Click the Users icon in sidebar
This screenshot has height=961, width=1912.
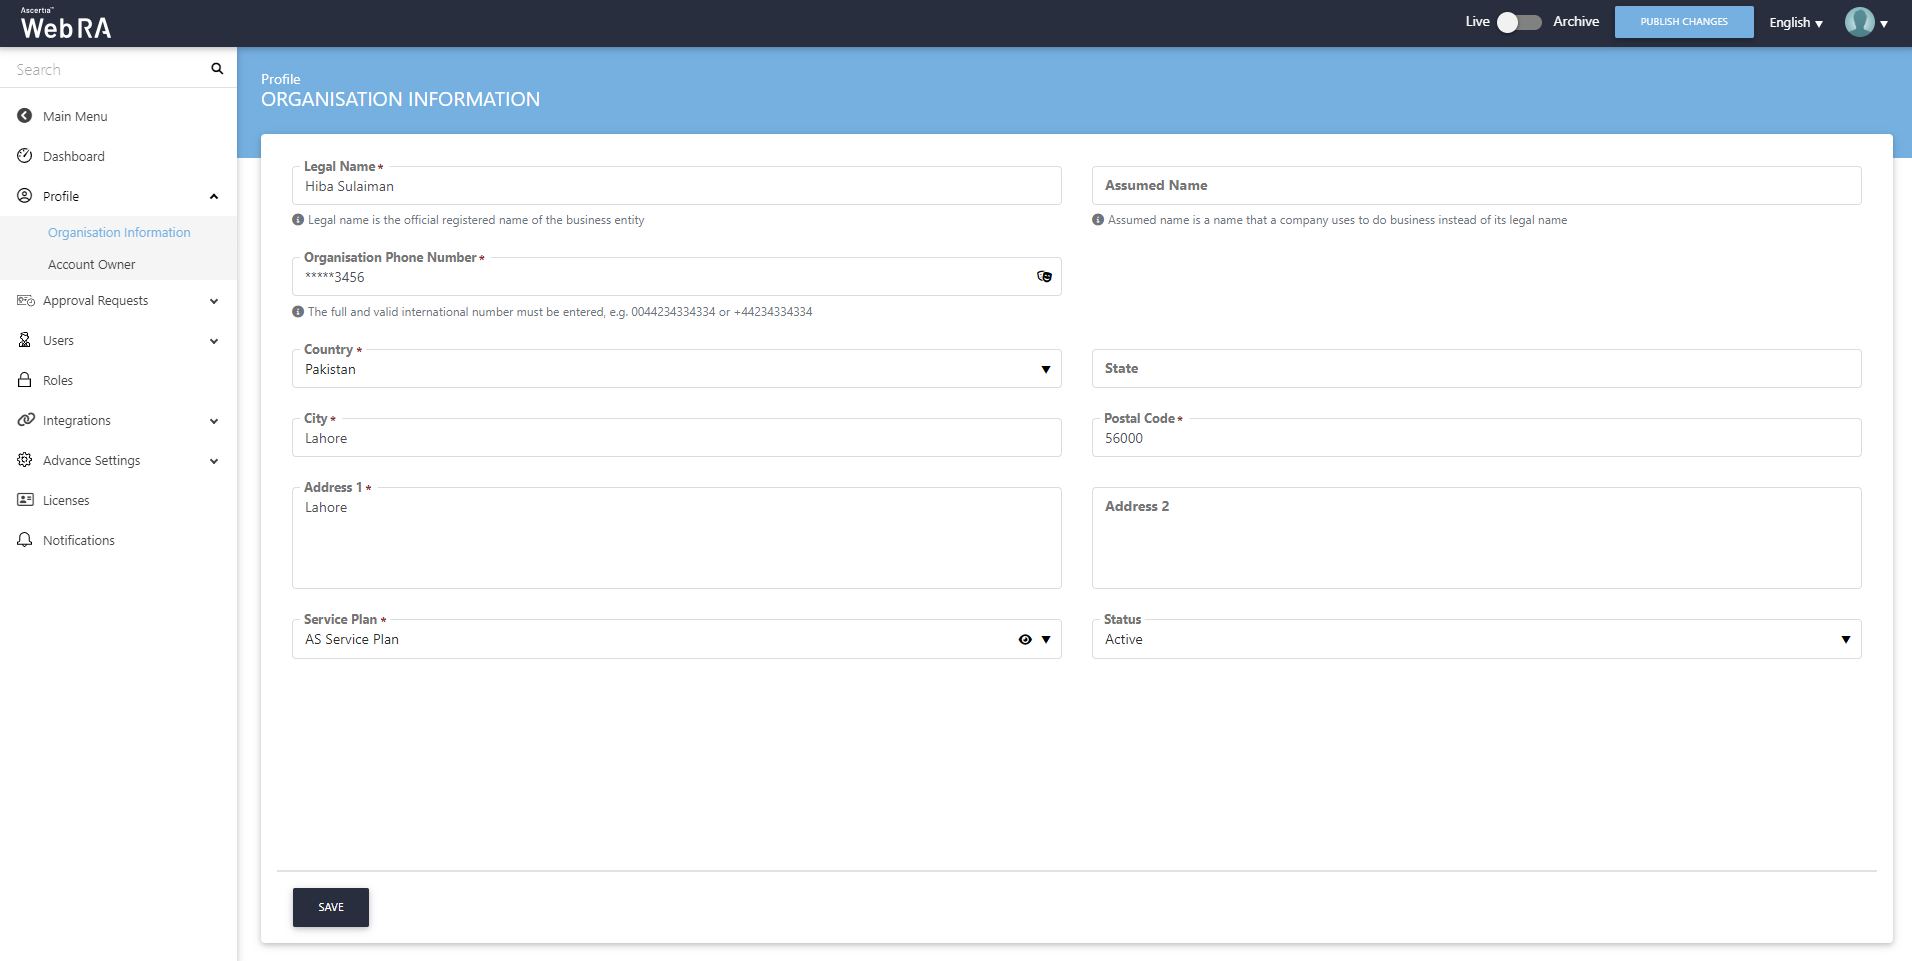tap(25, 340)
